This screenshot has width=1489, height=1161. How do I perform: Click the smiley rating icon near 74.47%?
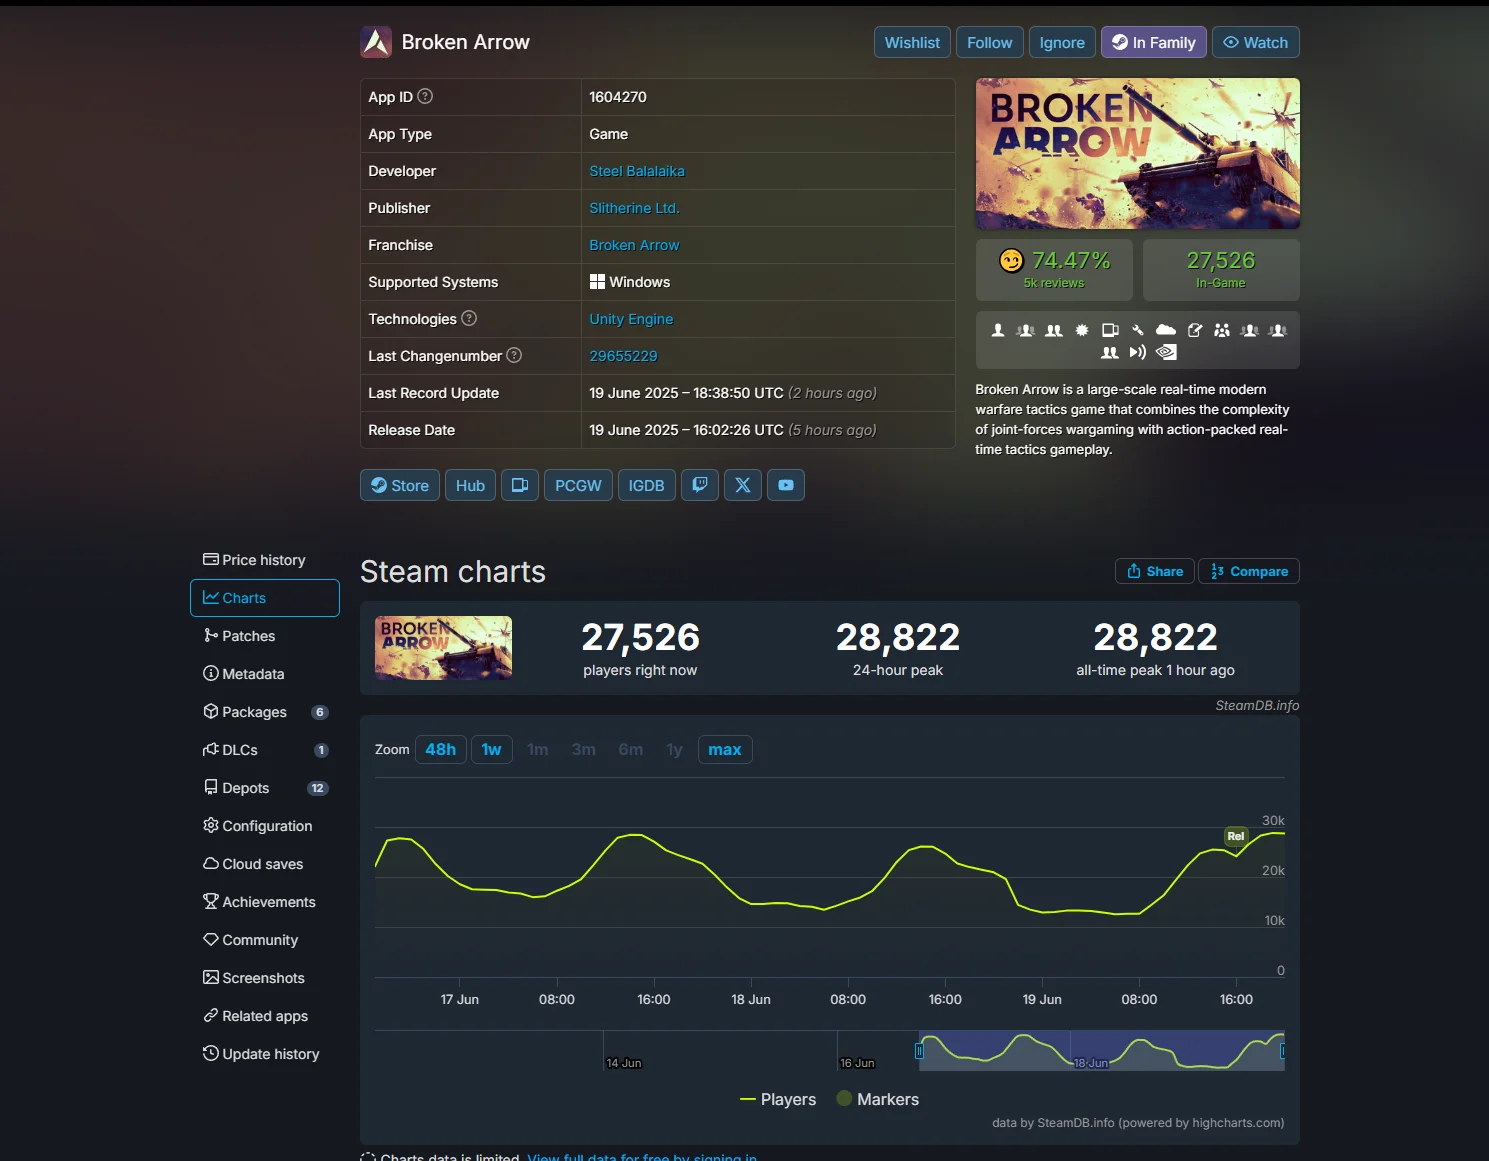(1011, 261)
